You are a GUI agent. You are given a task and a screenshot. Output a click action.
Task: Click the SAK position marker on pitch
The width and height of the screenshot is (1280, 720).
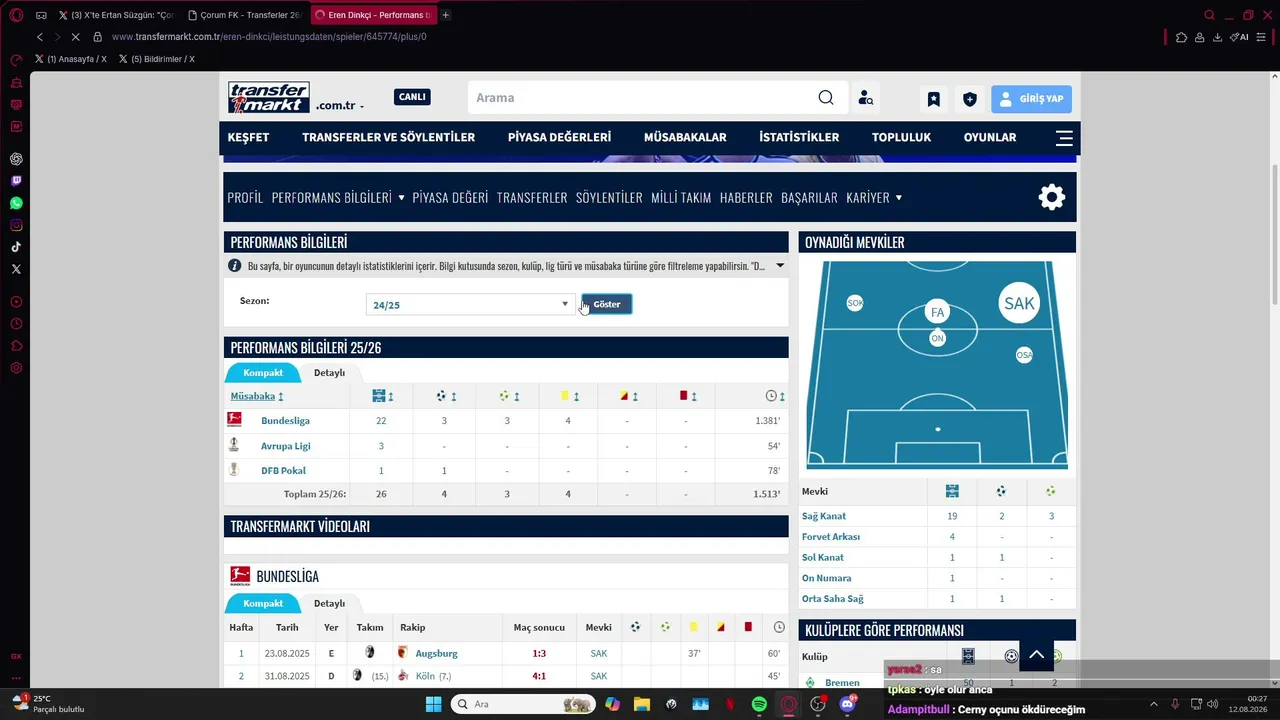tap(1019, 303)
